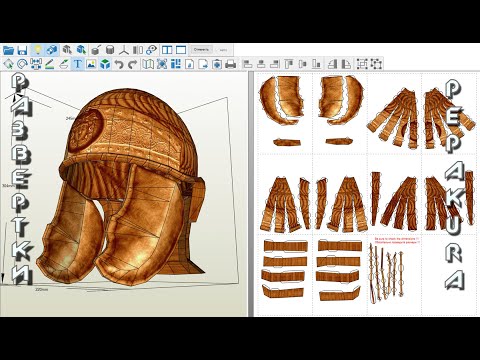The image size is (480, 360).
Task: Rotate selected parts counterclockwise
Action: [333, 64]
